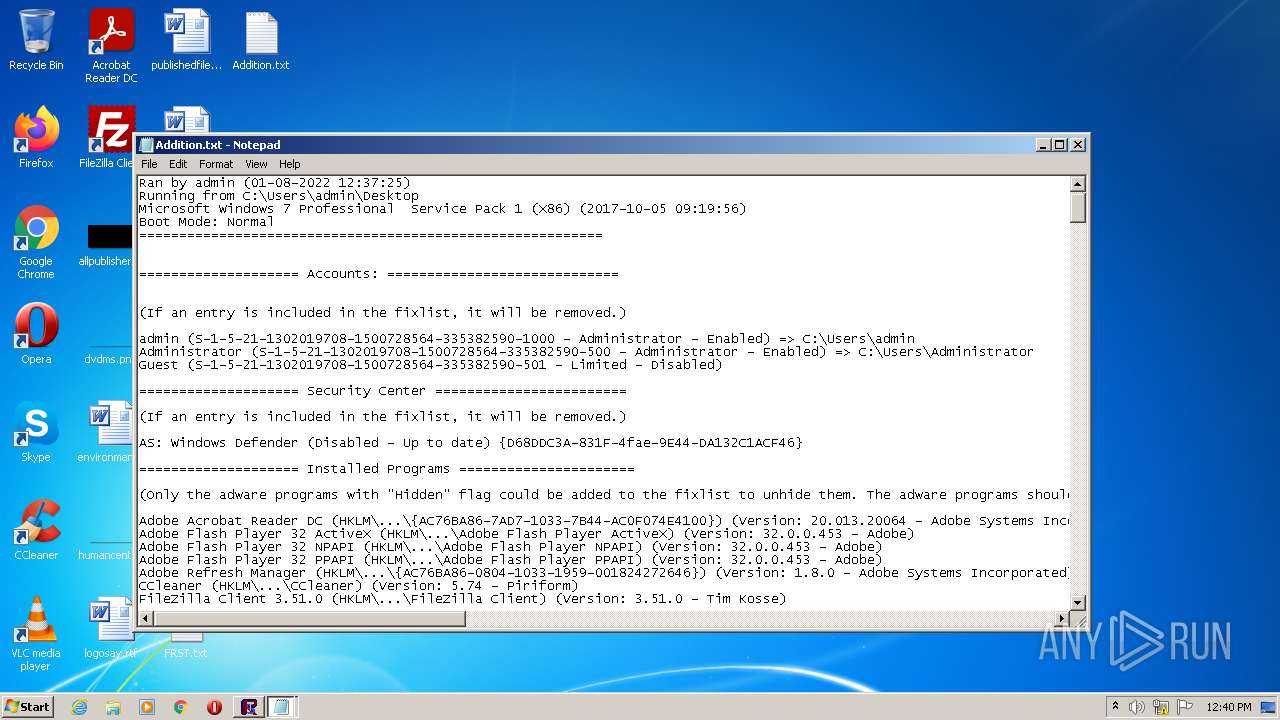Select the publishedfile Word document icon
Screen dimensions: 1280x720
click(x=186, y=40)
